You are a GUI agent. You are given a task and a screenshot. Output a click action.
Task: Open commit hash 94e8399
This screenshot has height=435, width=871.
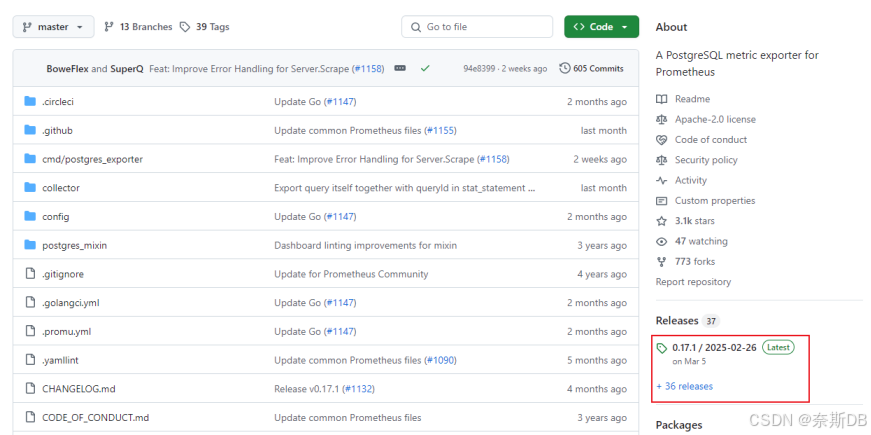pyautogui.click(x=479, y=69)
